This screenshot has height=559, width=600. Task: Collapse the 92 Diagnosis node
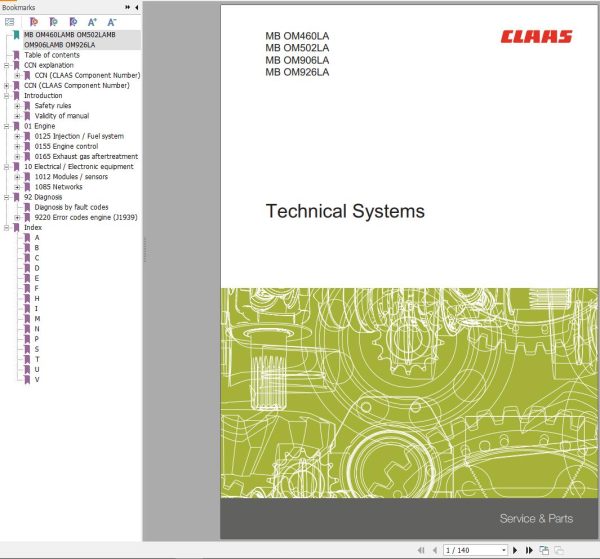(x=6, y=197)
